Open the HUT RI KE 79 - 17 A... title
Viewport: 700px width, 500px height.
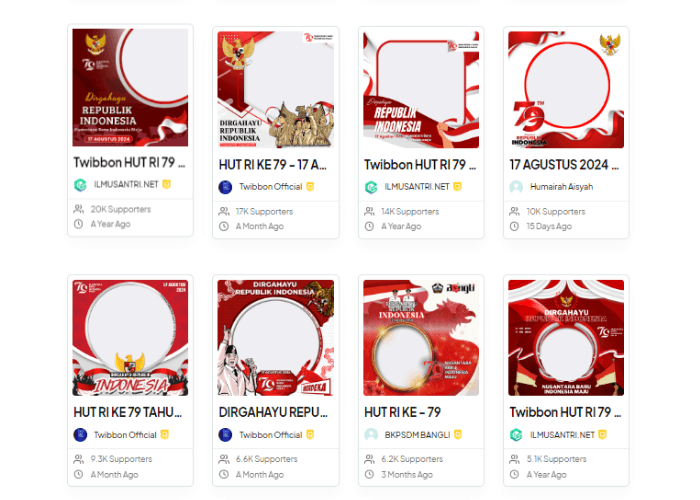[273, 165]
